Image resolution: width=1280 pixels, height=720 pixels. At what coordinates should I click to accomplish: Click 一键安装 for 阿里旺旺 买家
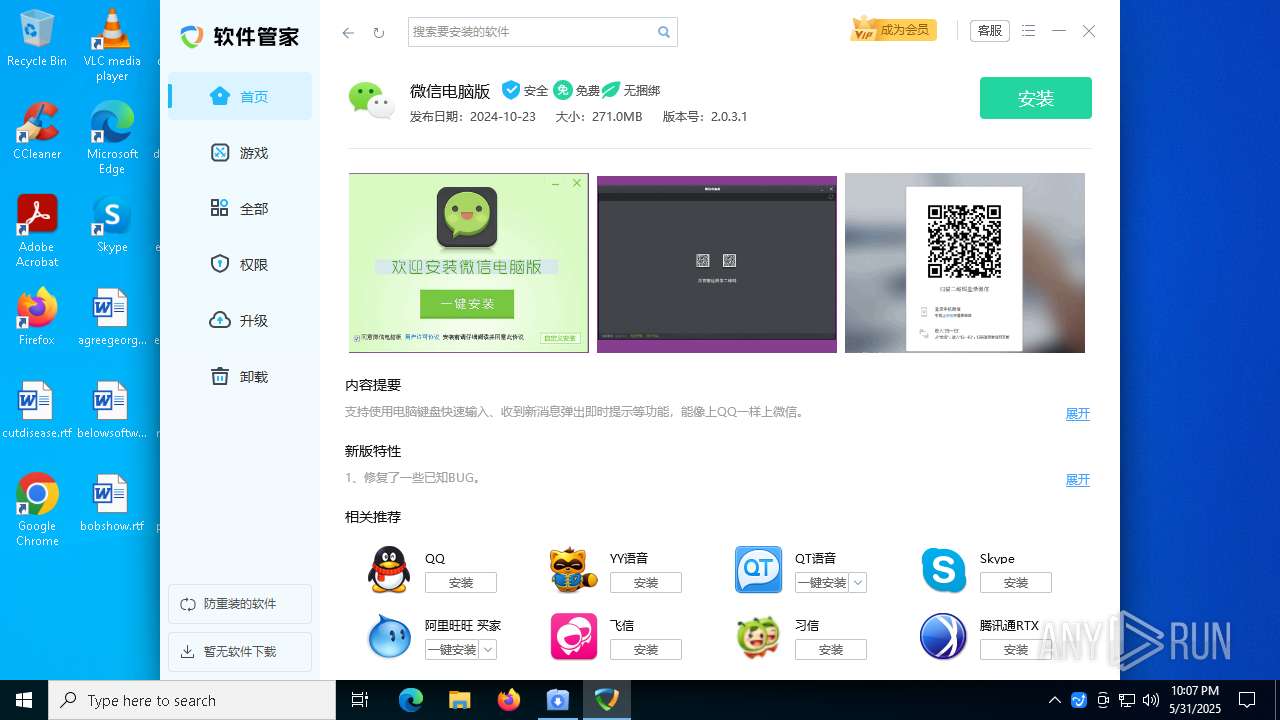click(452, 649)
